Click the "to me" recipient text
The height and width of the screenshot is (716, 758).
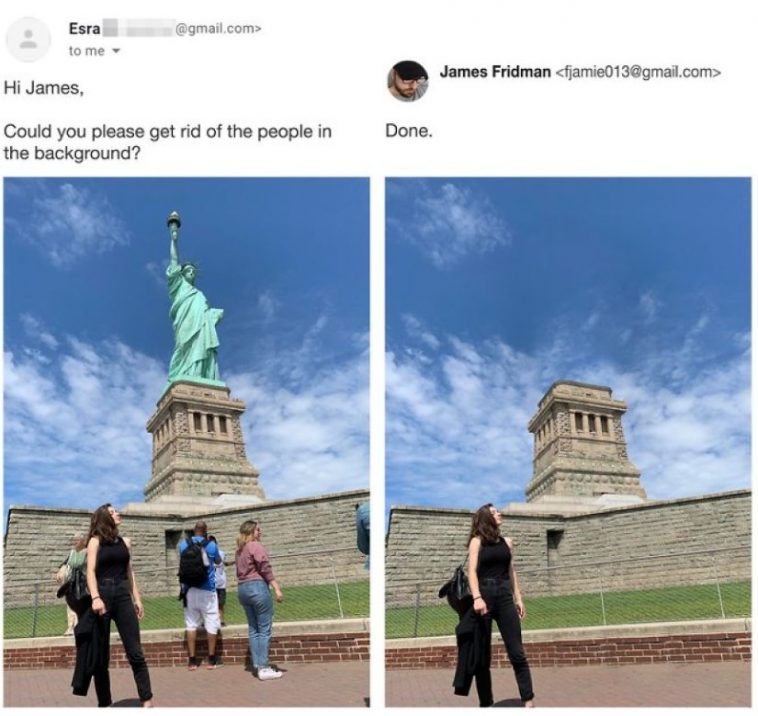[x=87, y=51]
